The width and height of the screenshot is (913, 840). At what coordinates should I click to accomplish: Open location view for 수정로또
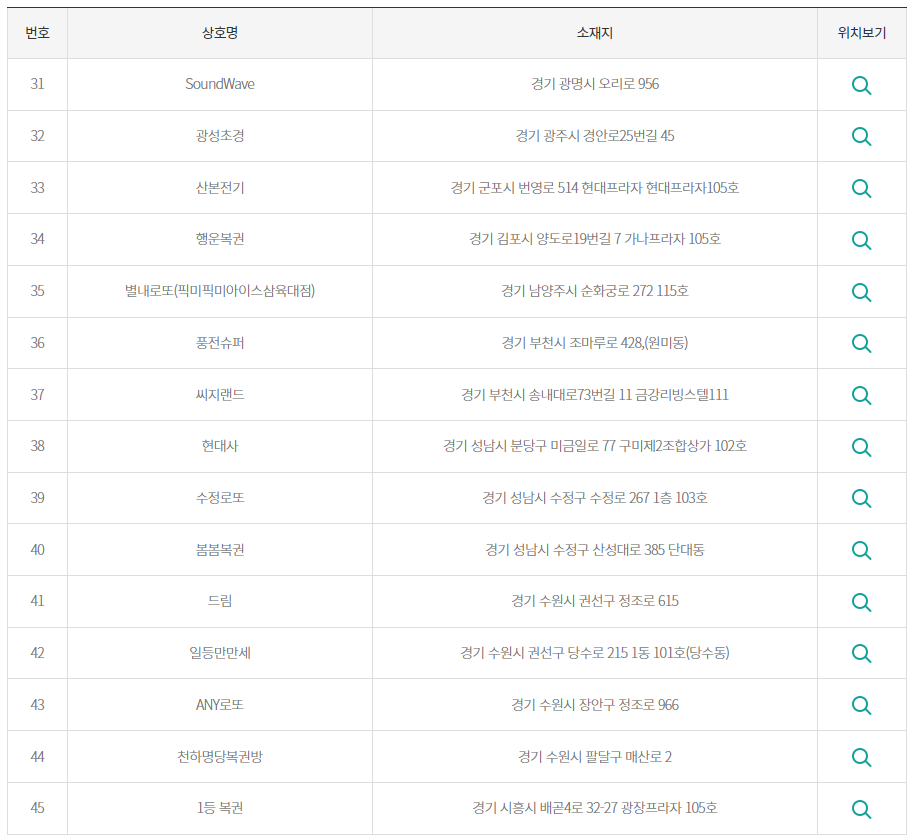861,498
